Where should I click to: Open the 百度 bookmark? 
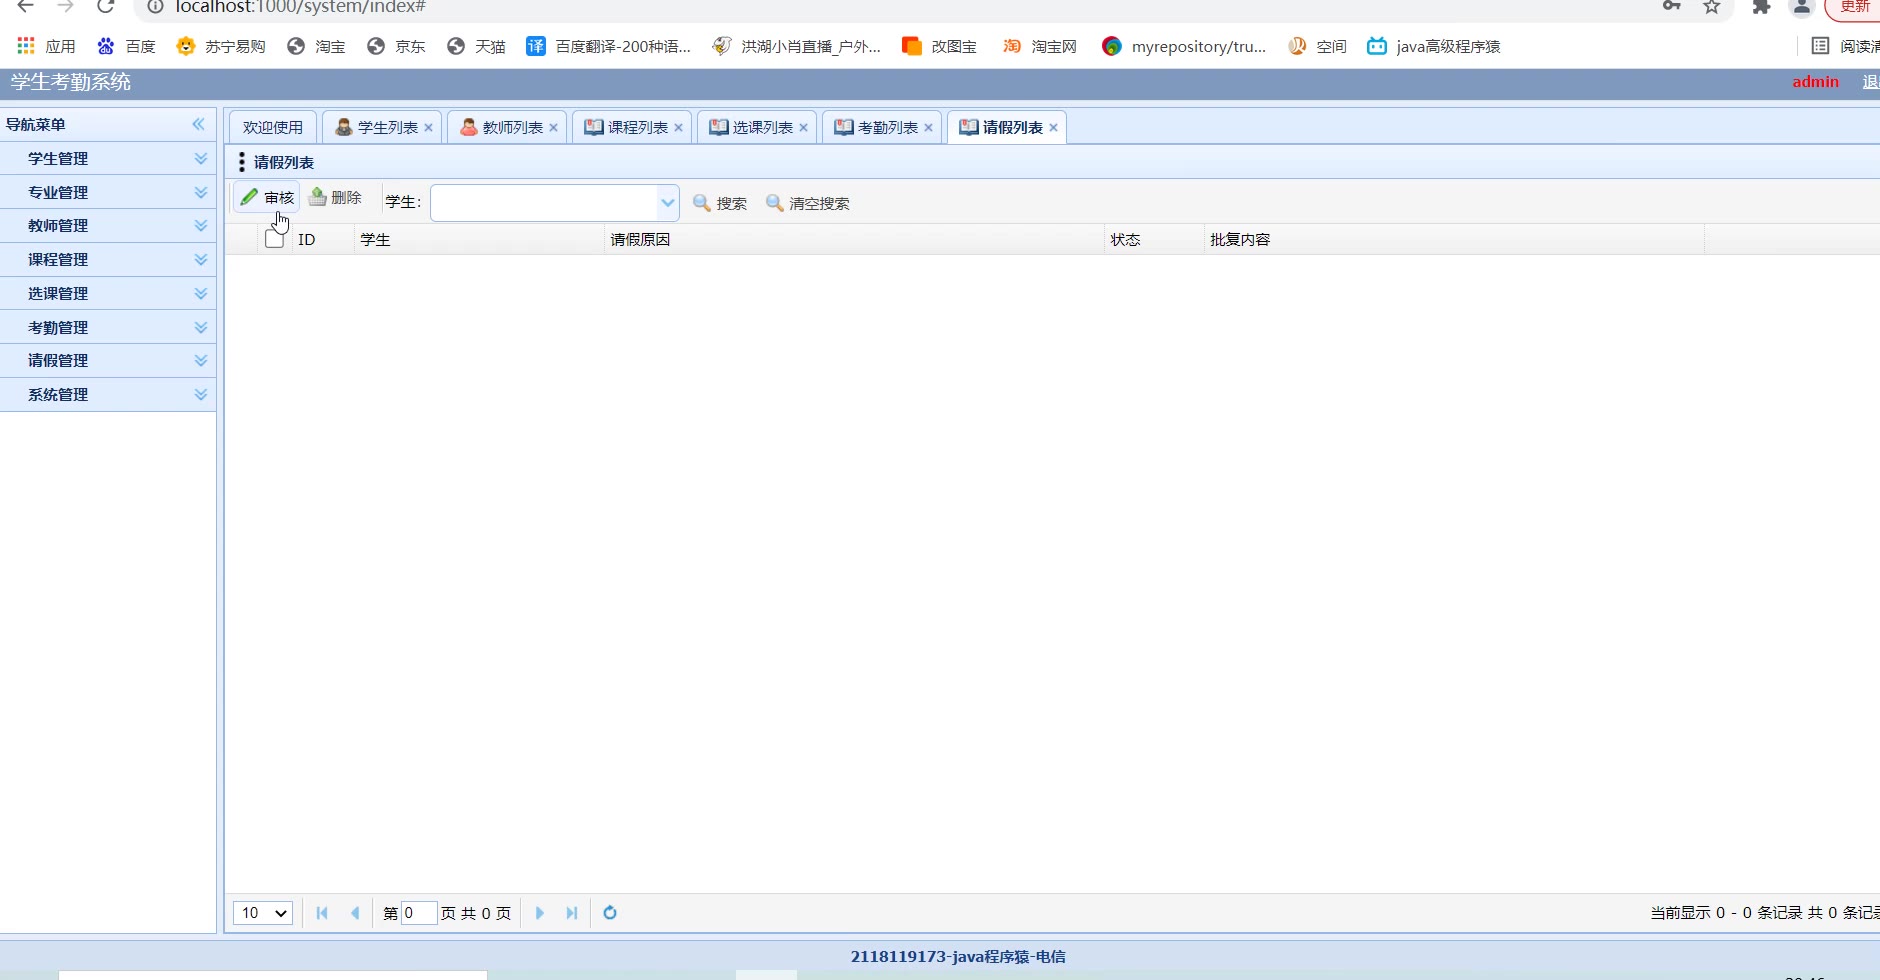126,46
